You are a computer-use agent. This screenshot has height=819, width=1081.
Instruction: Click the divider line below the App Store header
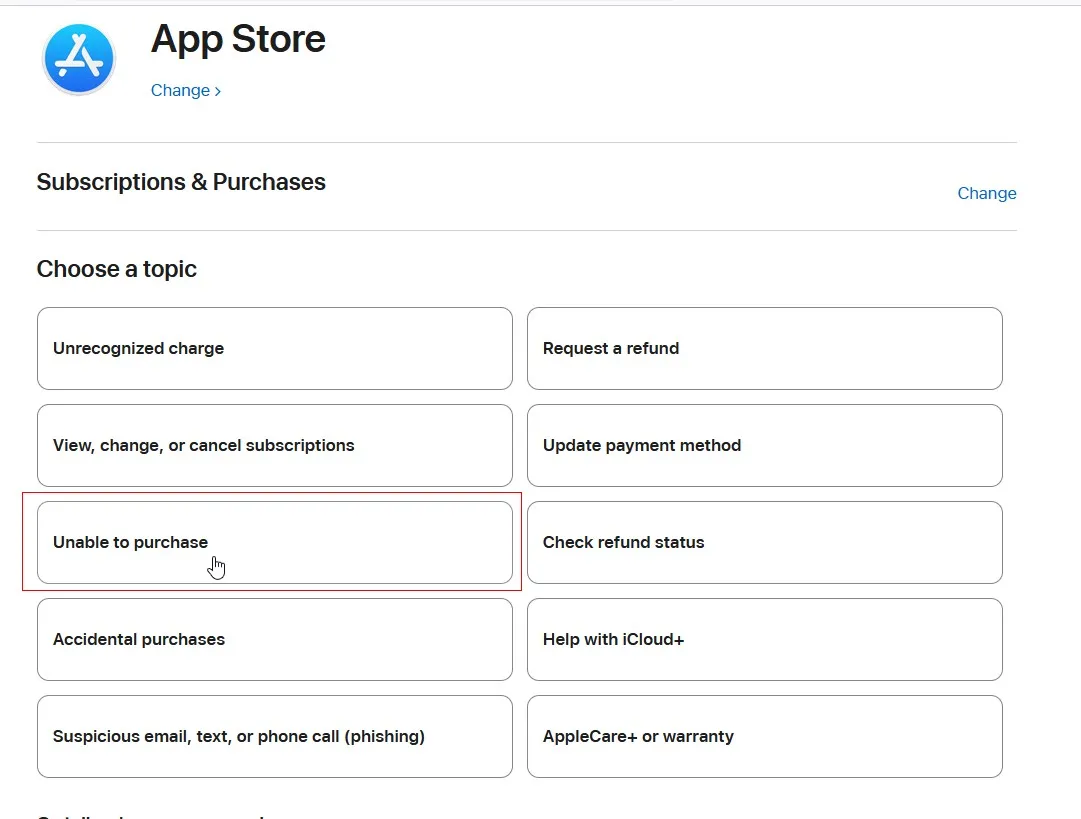pos(526,142)
